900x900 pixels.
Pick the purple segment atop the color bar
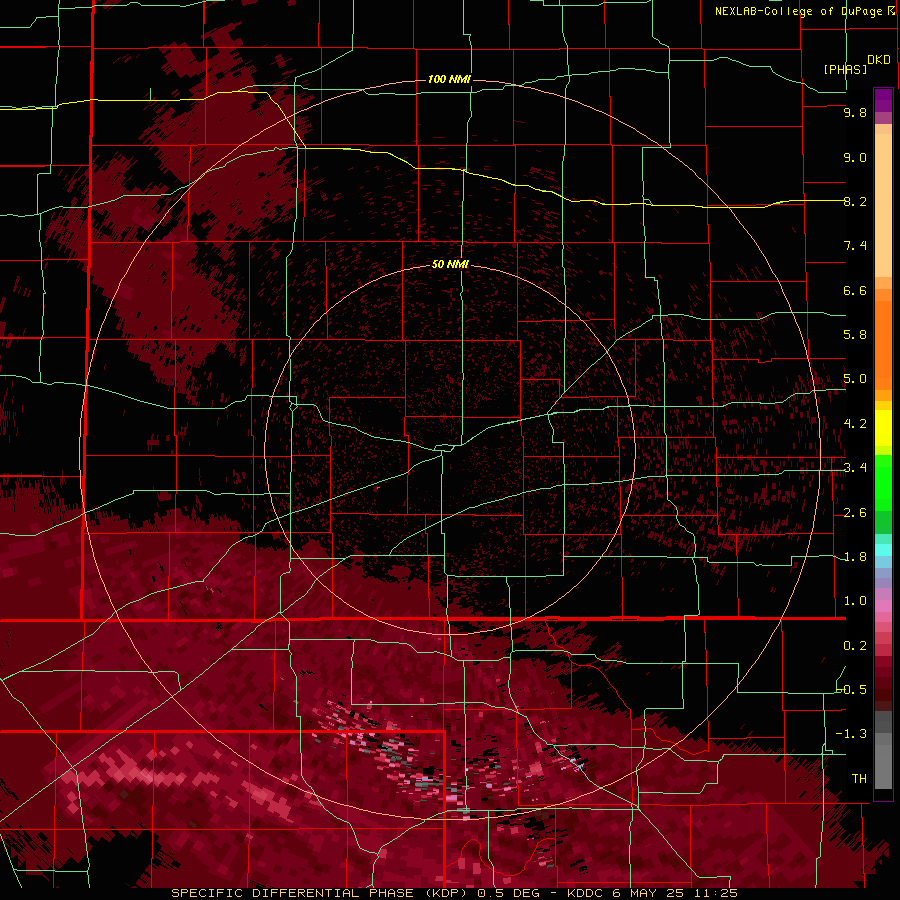pos(883,100)
